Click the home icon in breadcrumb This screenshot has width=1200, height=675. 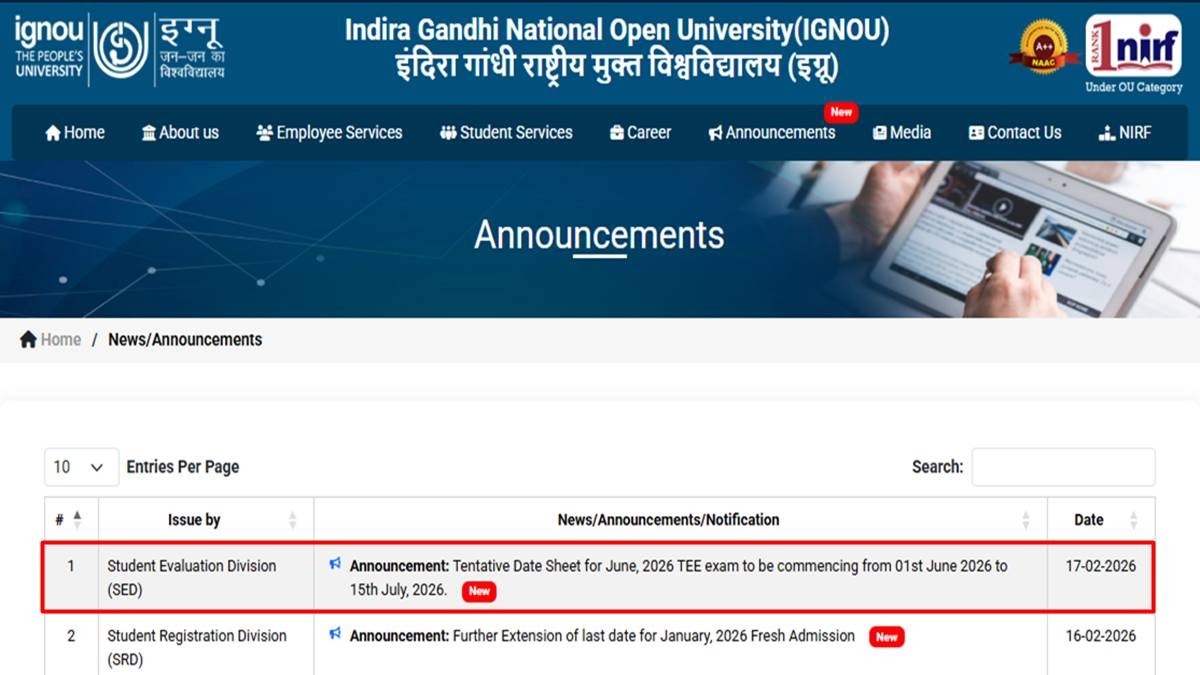(29, 340)
